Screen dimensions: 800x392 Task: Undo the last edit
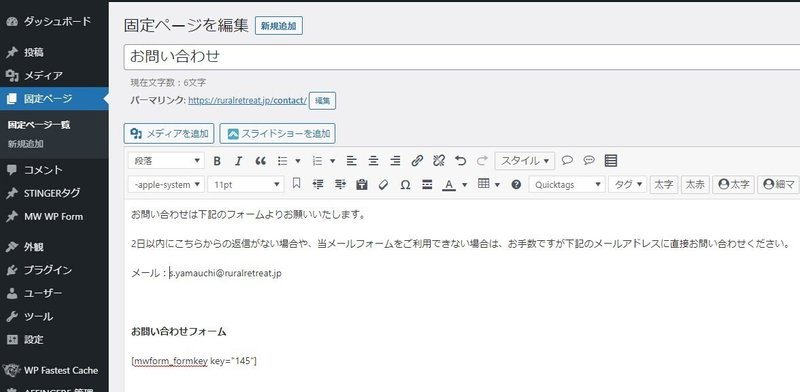click(461, 161)
